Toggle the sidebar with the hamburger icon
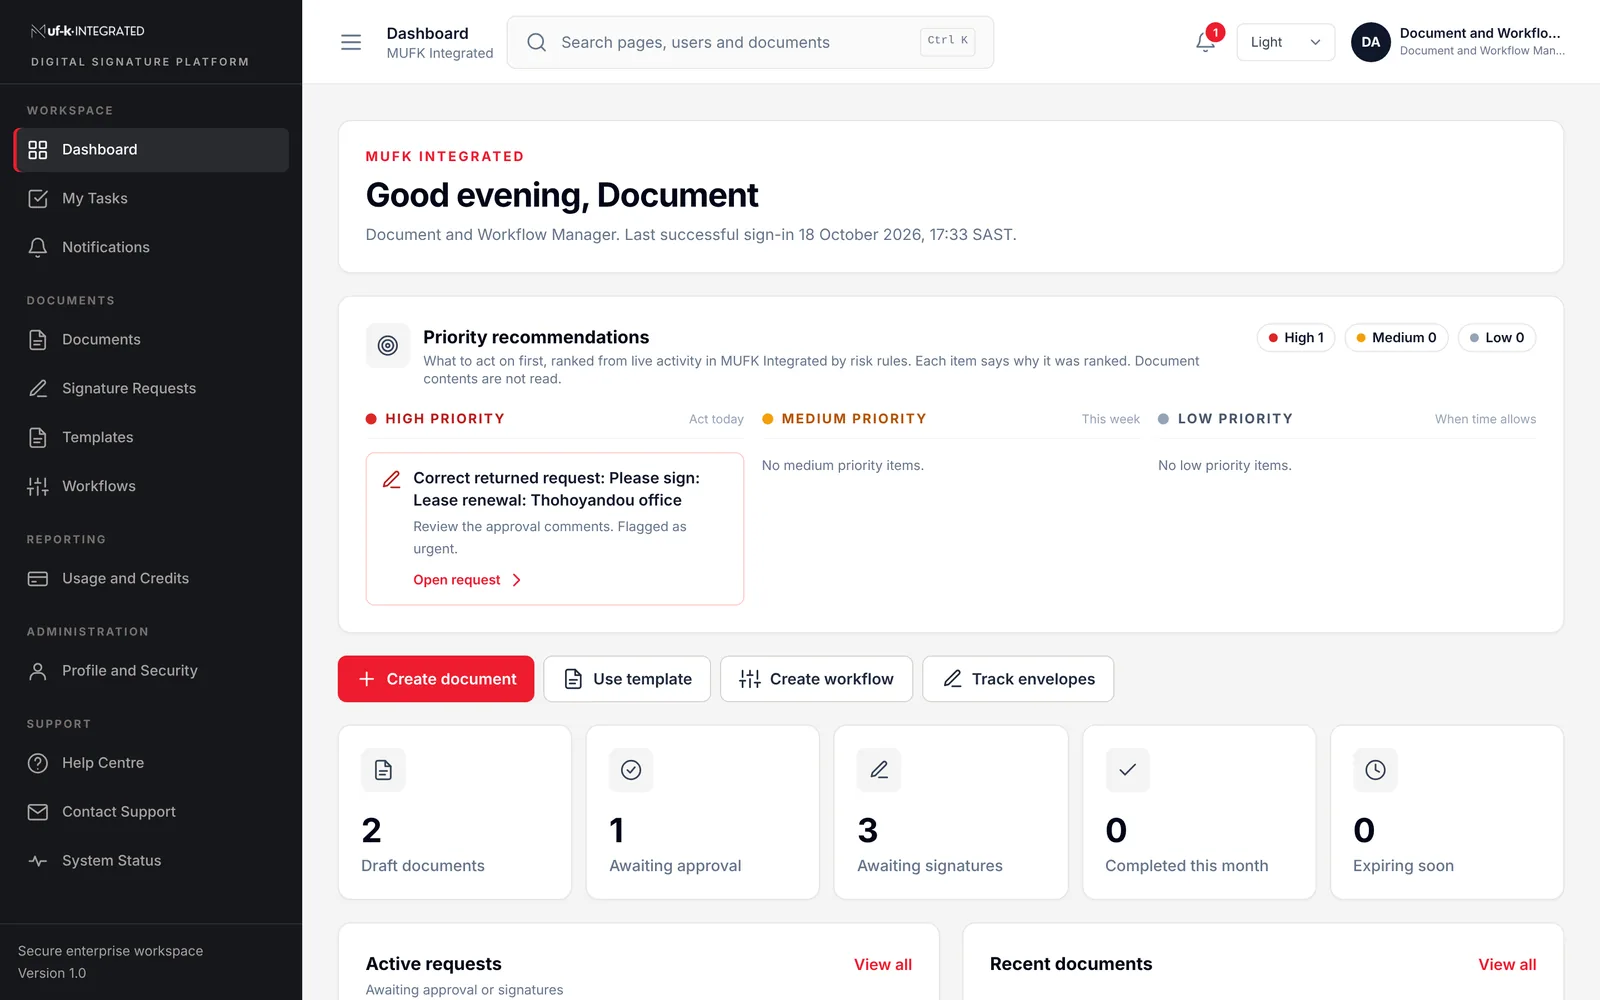 [x=351, y=42]
